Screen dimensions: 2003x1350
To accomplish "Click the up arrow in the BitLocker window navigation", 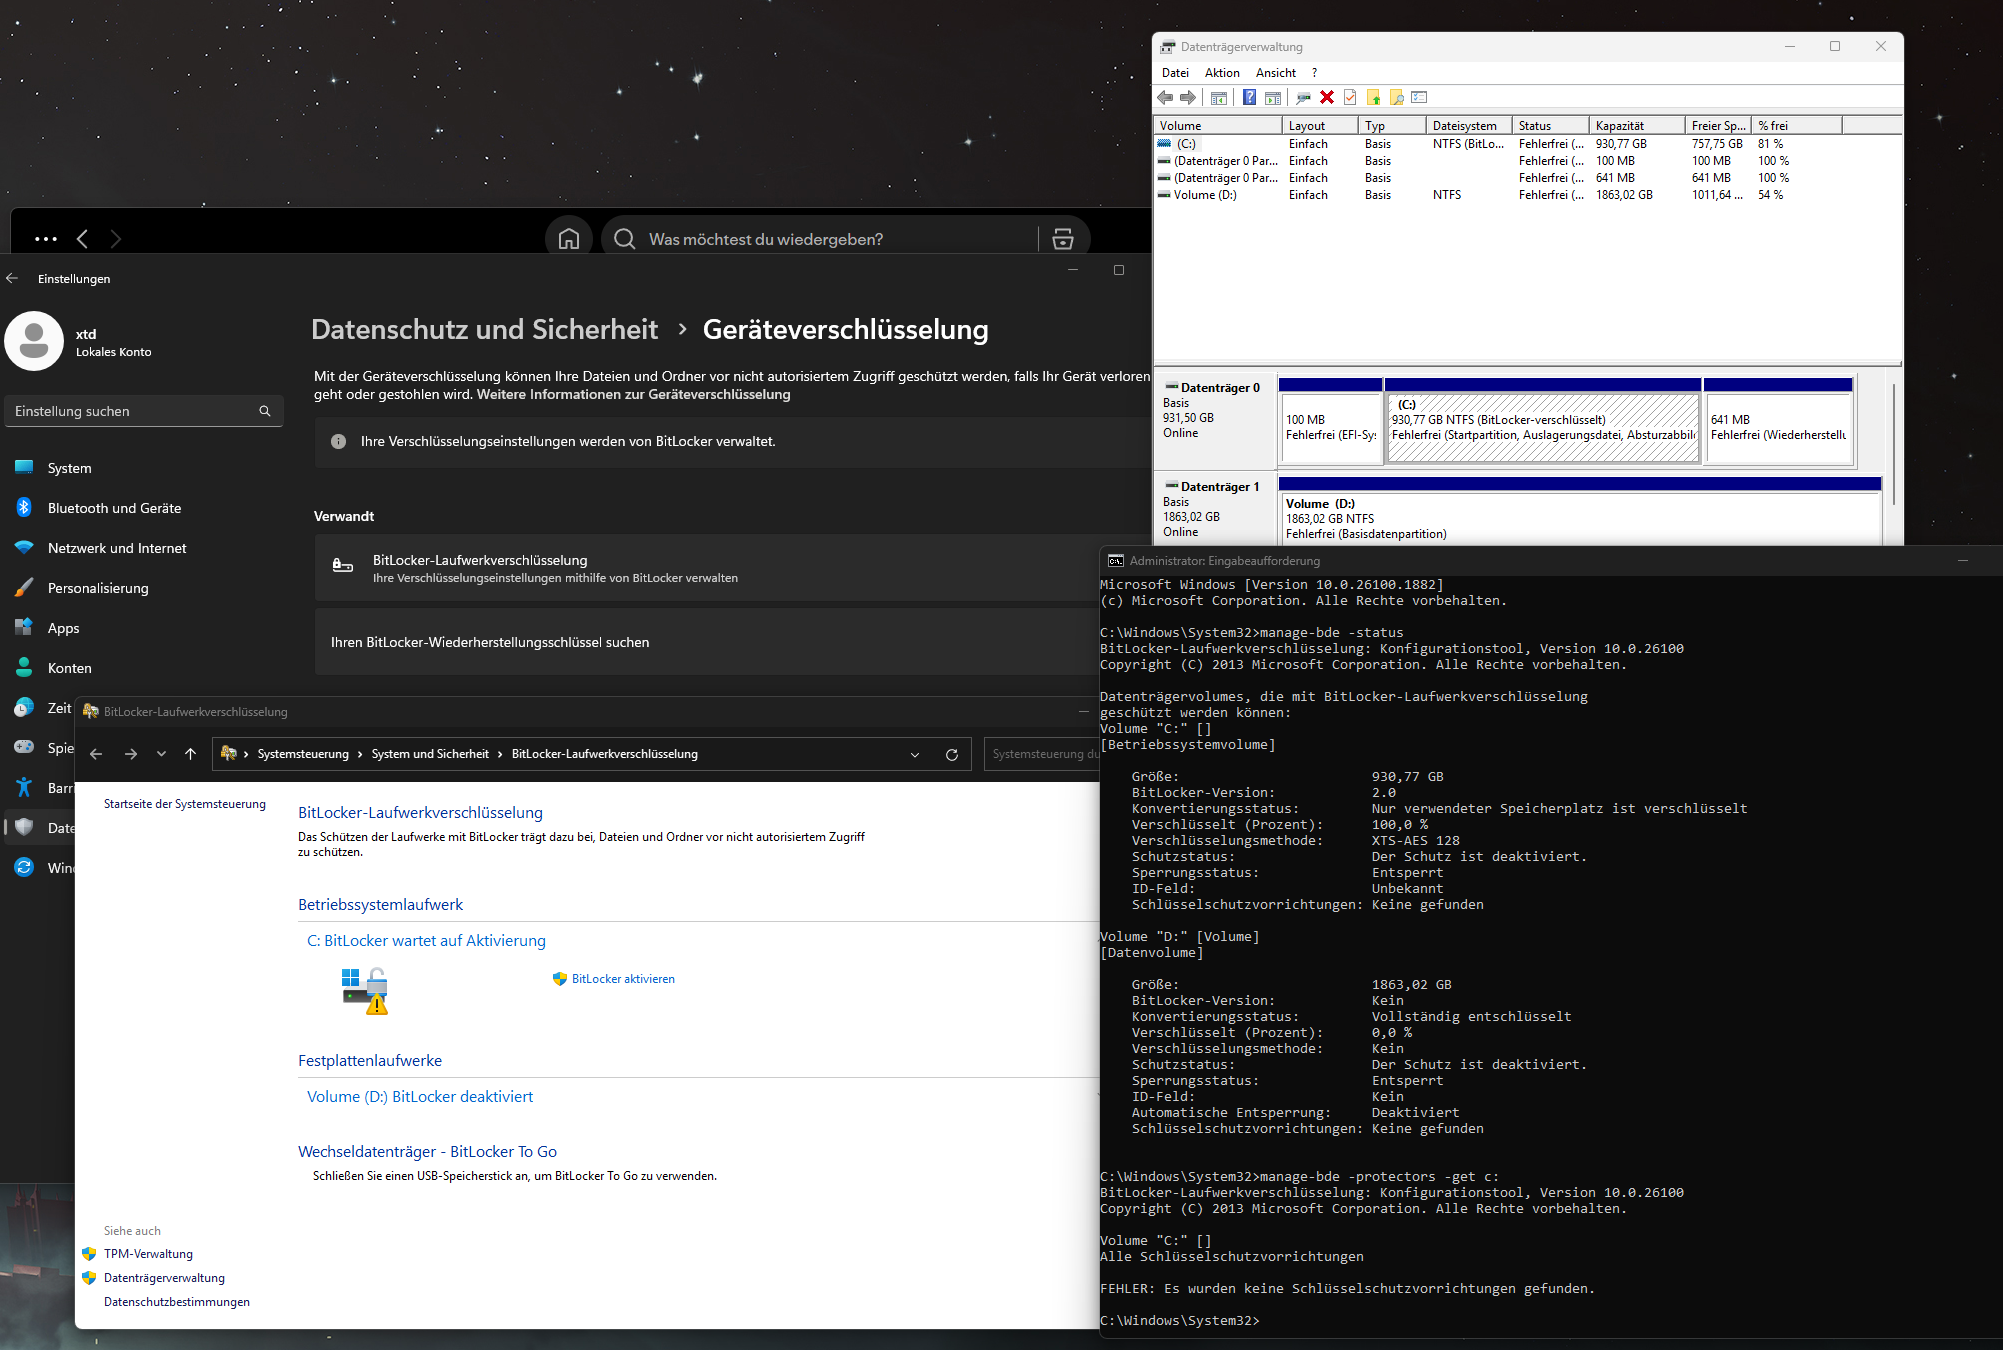I will pyautogui.click(x=190, y=754).
